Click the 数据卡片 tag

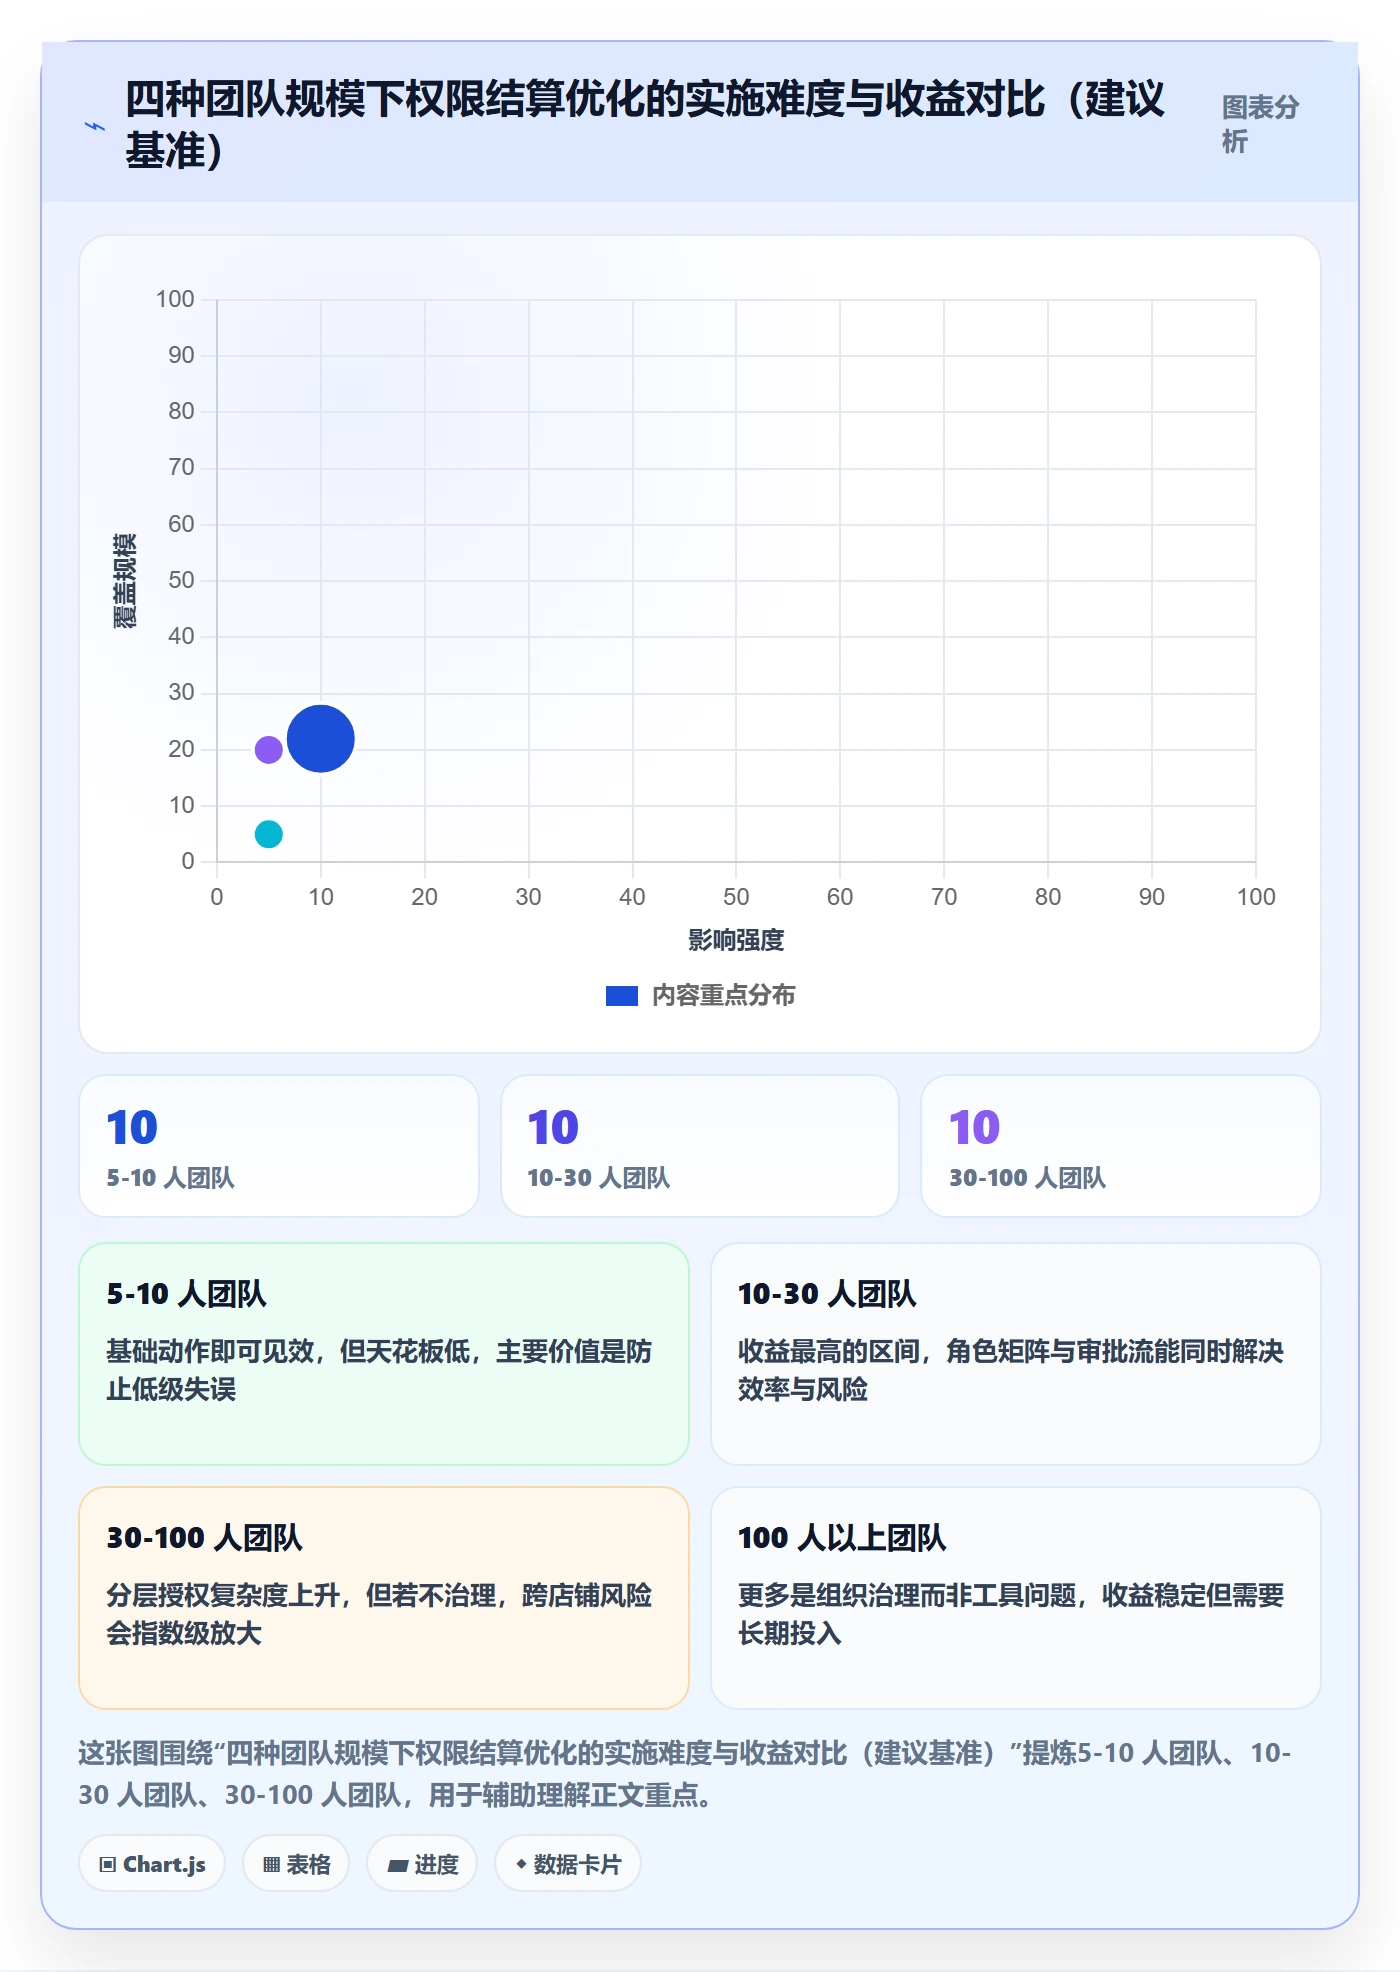(568, 1864)
